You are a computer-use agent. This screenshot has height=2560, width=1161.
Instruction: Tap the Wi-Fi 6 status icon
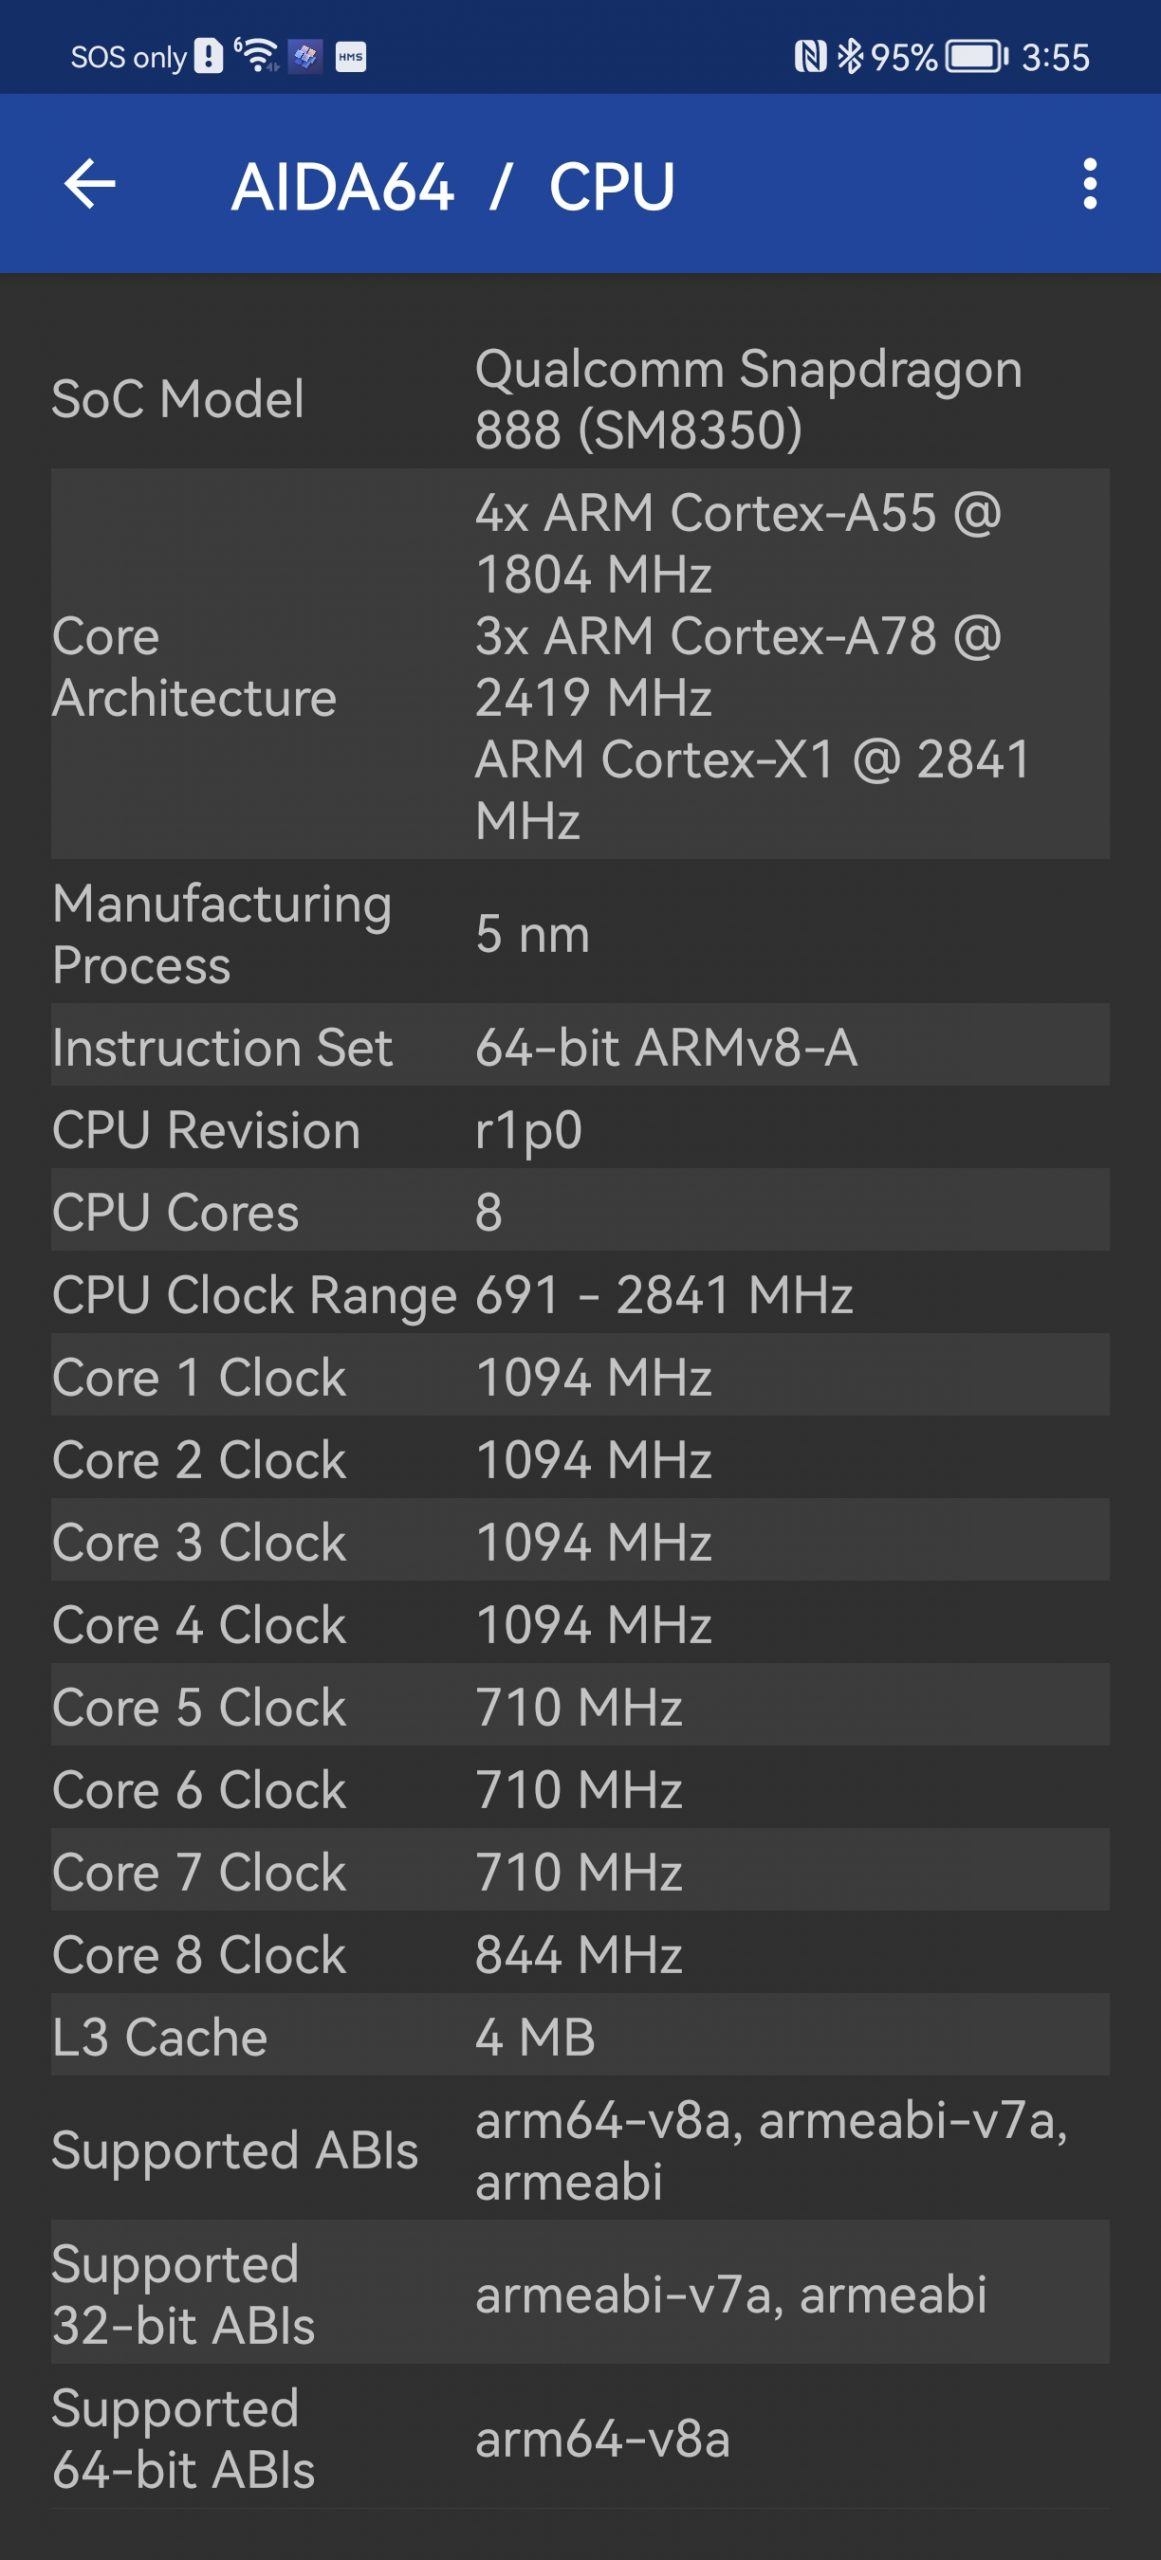point(257,55)
